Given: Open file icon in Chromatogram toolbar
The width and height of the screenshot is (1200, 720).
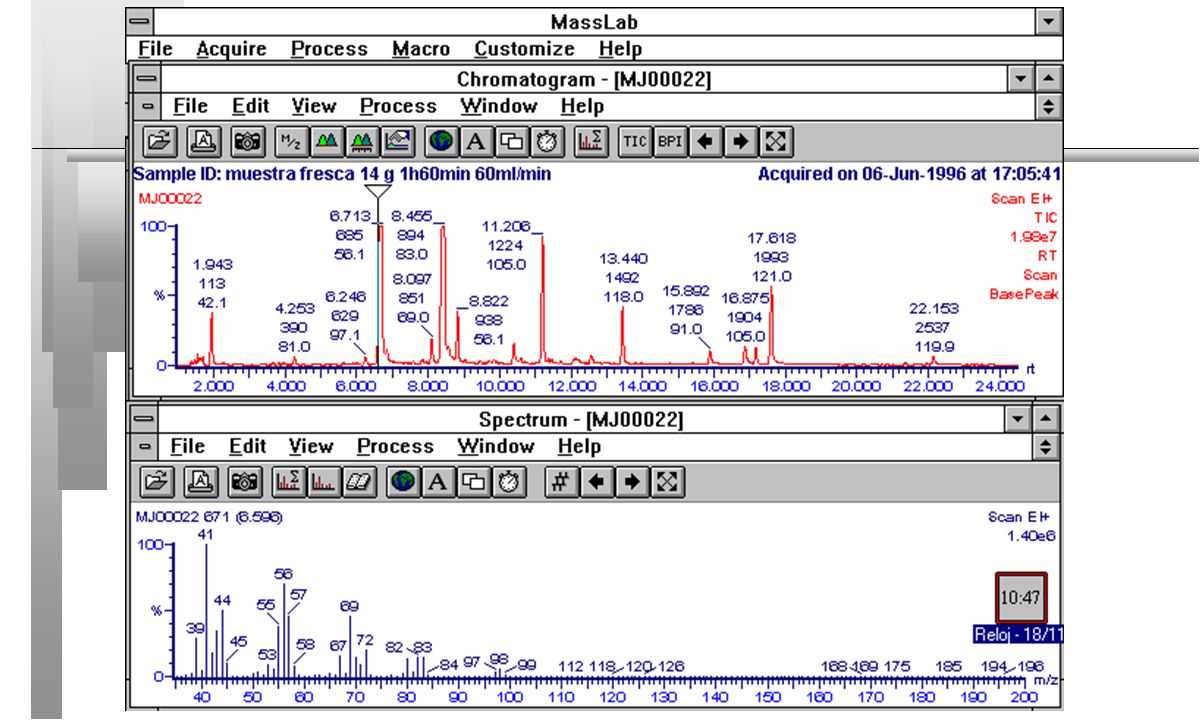Looking at the screenshot, I should [x=159, y=142].
